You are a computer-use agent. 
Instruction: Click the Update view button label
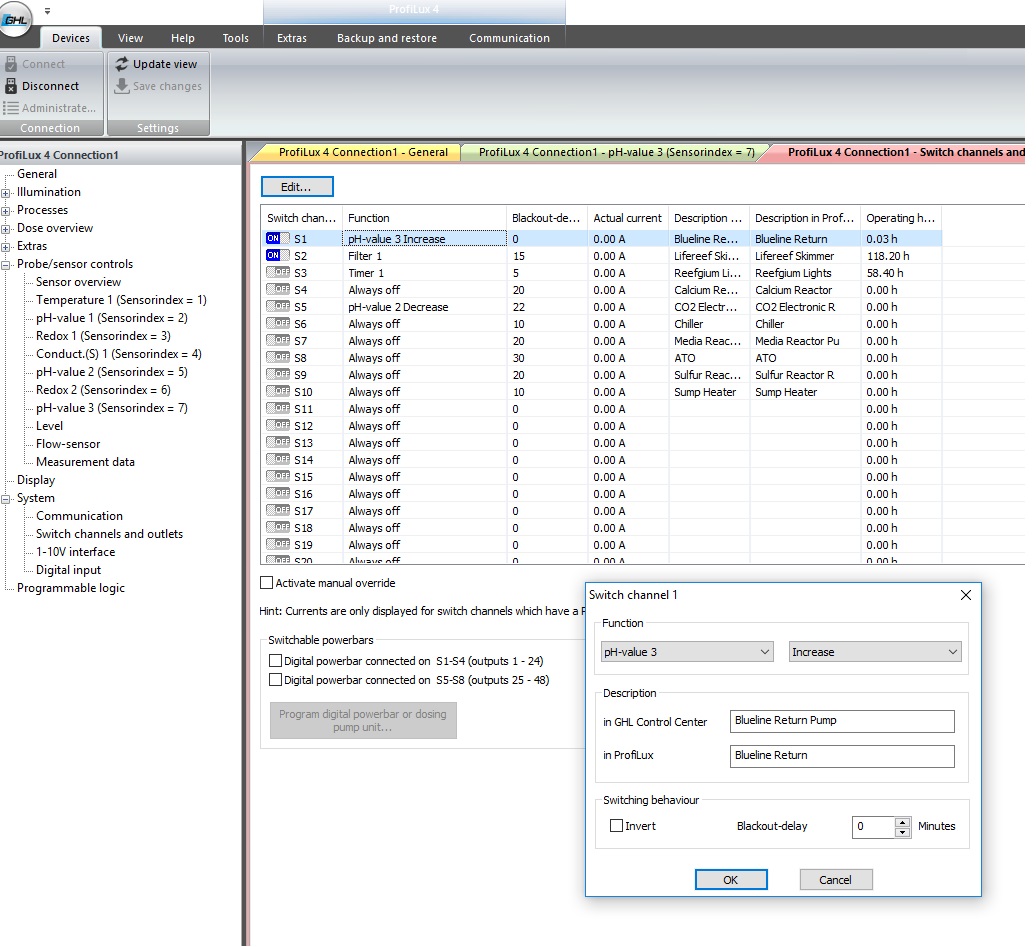pyautogui.click(x=165, y=64)
